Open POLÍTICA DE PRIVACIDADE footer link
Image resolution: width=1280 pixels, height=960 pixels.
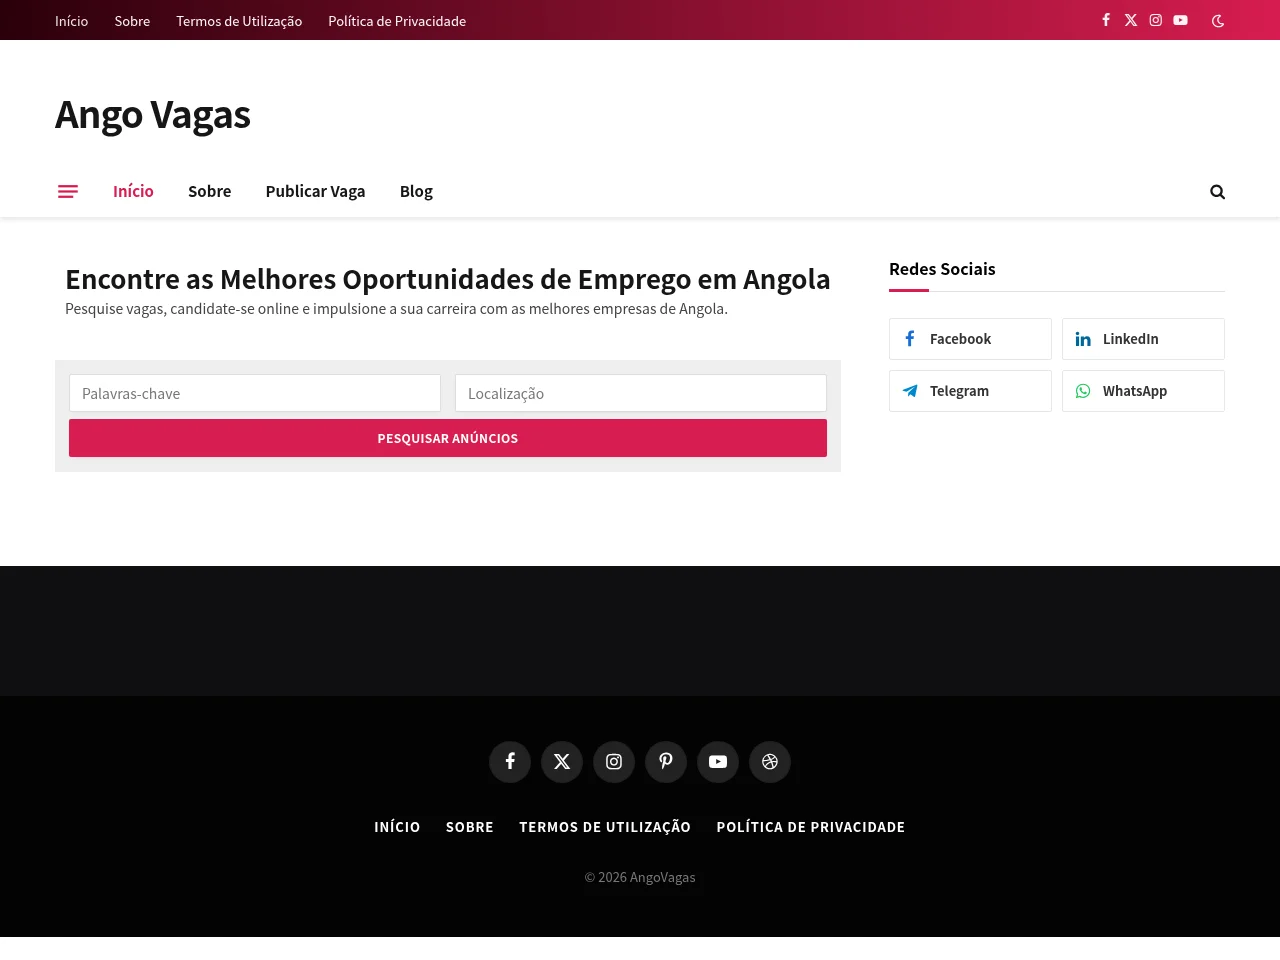point(811,827)
